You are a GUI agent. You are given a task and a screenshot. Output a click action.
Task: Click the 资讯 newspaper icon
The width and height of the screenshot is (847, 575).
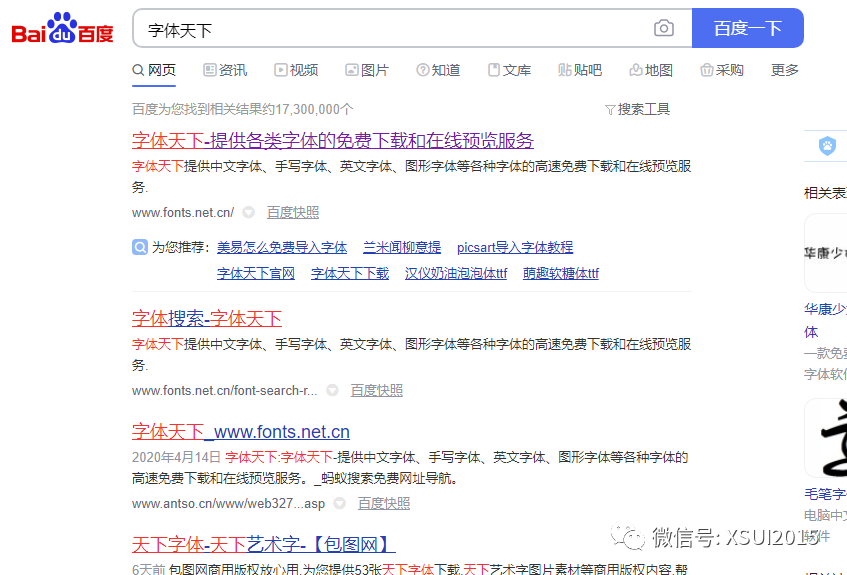(210, 70)
